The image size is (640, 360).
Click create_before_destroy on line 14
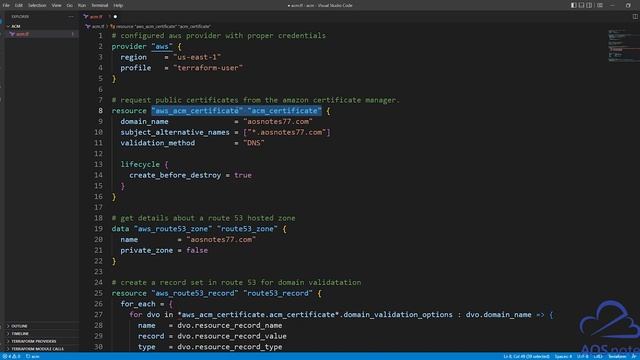[175, 175]
